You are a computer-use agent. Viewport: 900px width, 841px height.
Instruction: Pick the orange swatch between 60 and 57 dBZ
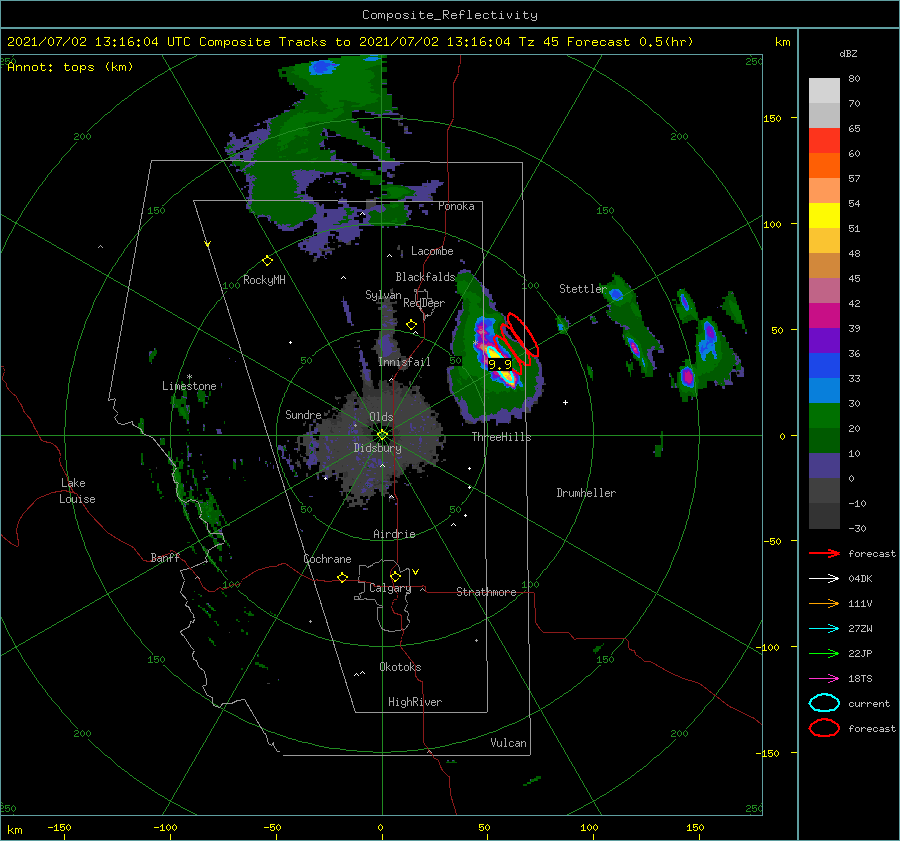pos(824,166)
